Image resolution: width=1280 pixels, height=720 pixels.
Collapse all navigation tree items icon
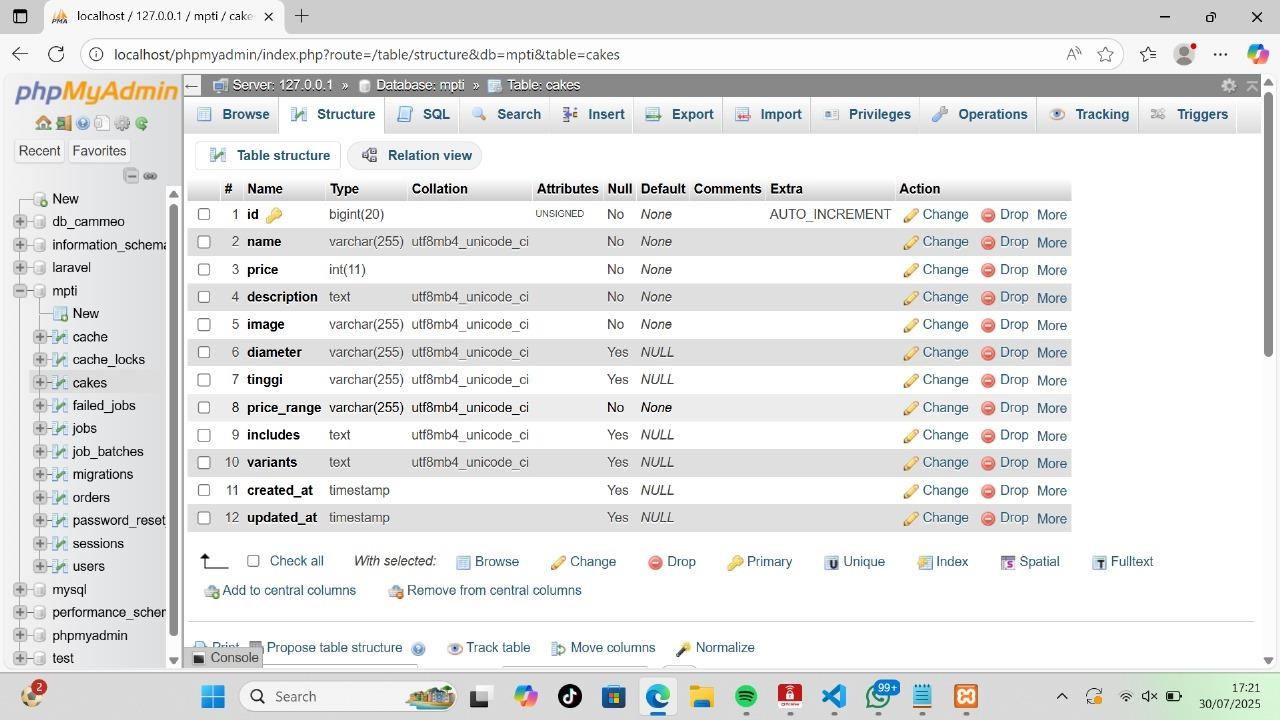coord(131,176)
